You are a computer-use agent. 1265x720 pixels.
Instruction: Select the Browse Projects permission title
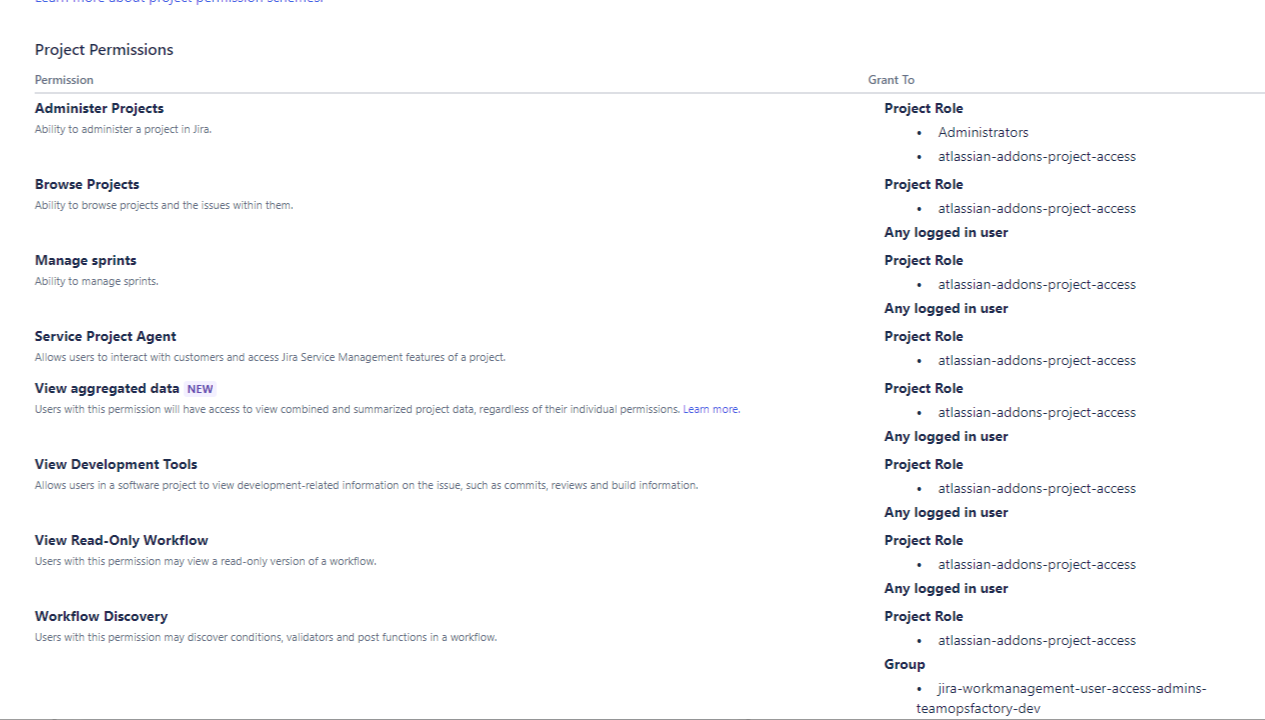(x=87, y=184)
